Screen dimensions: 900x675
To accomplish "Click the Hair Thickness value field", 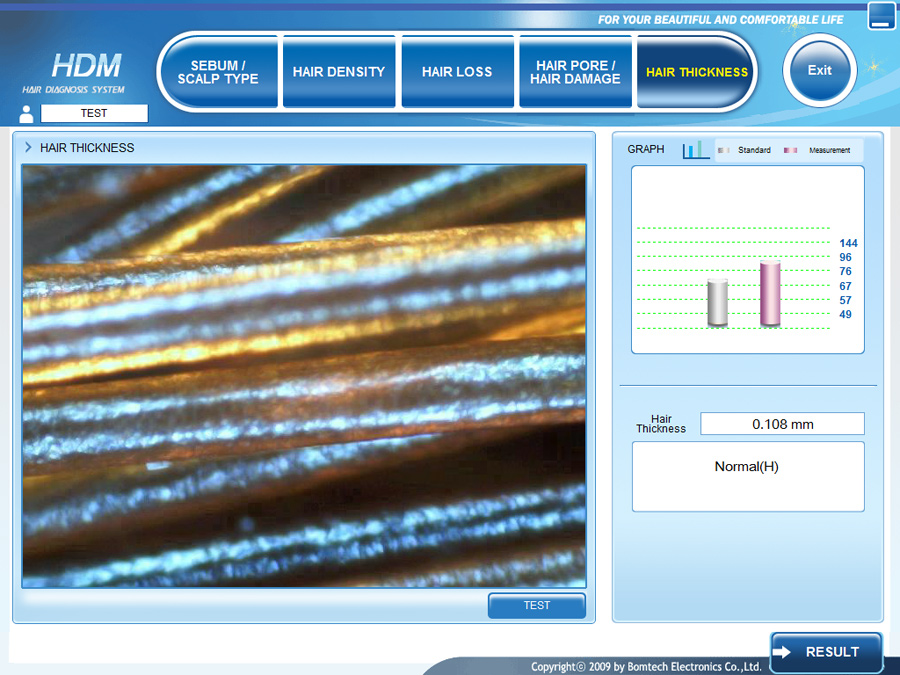I will (782, 424).
